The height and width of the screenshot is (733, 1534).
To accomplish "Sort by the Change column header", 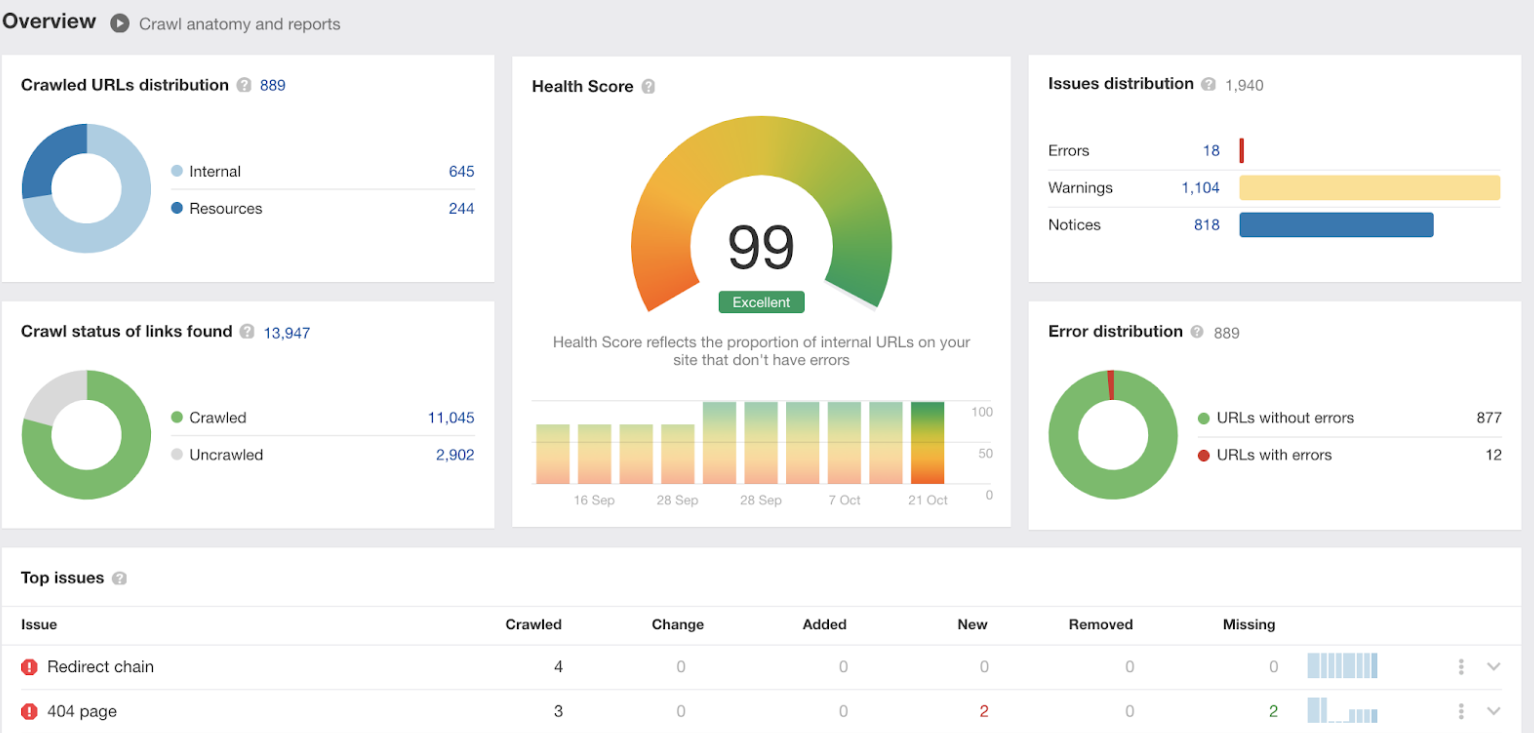I will tap(678, 625).
